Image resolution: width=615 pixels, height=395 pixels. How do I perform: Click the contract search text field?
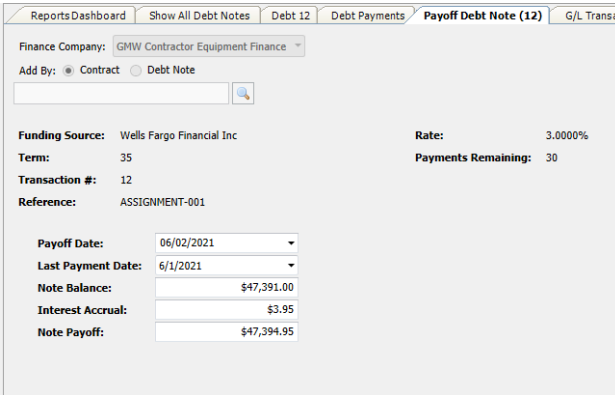121,93
